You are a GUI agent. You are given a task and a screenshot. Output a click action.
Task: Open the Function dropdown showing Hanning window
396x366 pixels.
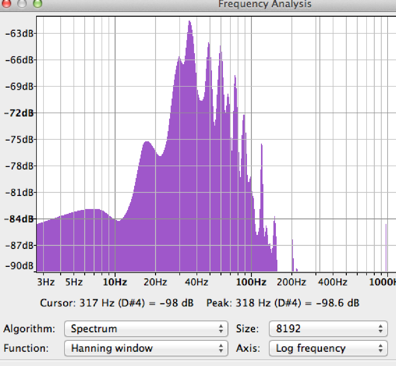(146, 348)
